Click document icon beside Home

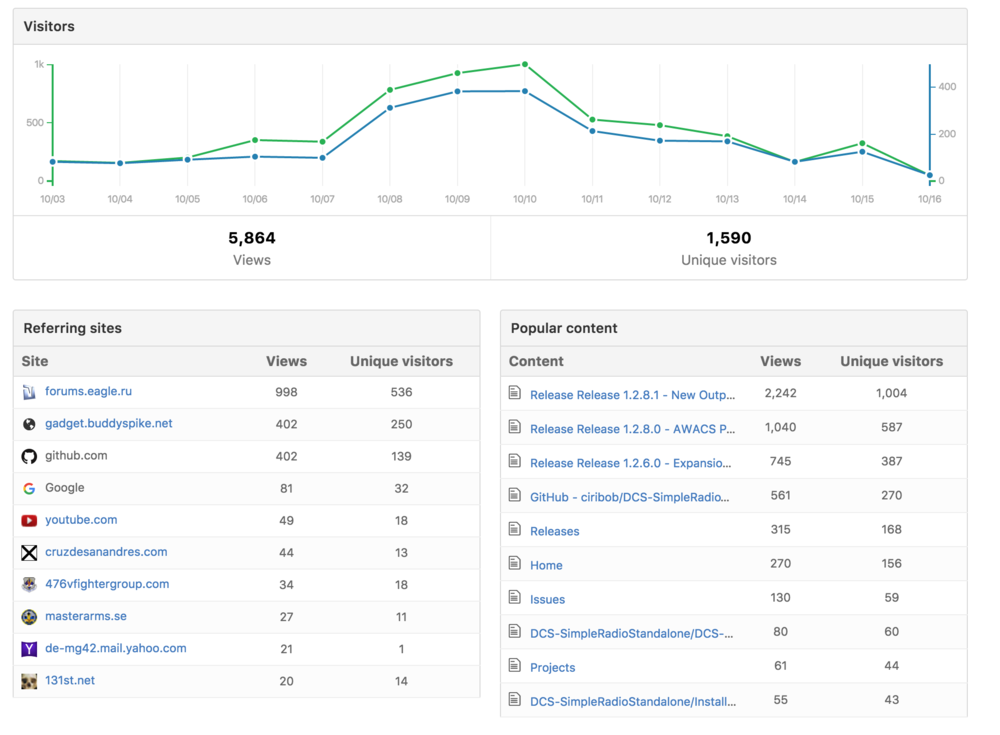(515, 563)
